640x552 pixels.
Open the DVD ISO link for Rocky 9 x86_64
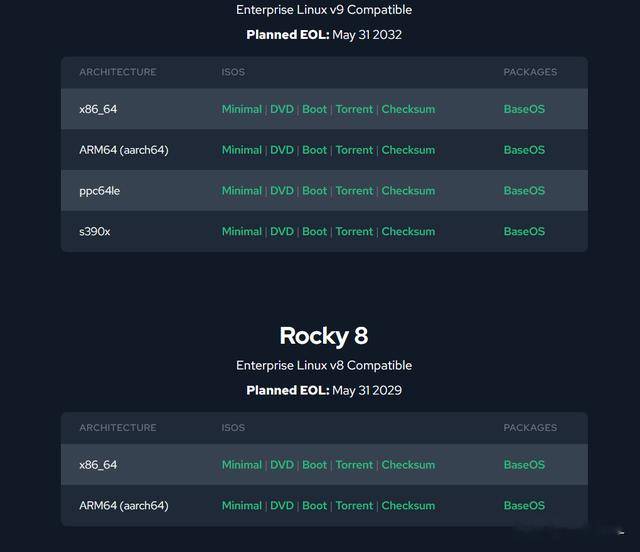[x=282, y=109]
